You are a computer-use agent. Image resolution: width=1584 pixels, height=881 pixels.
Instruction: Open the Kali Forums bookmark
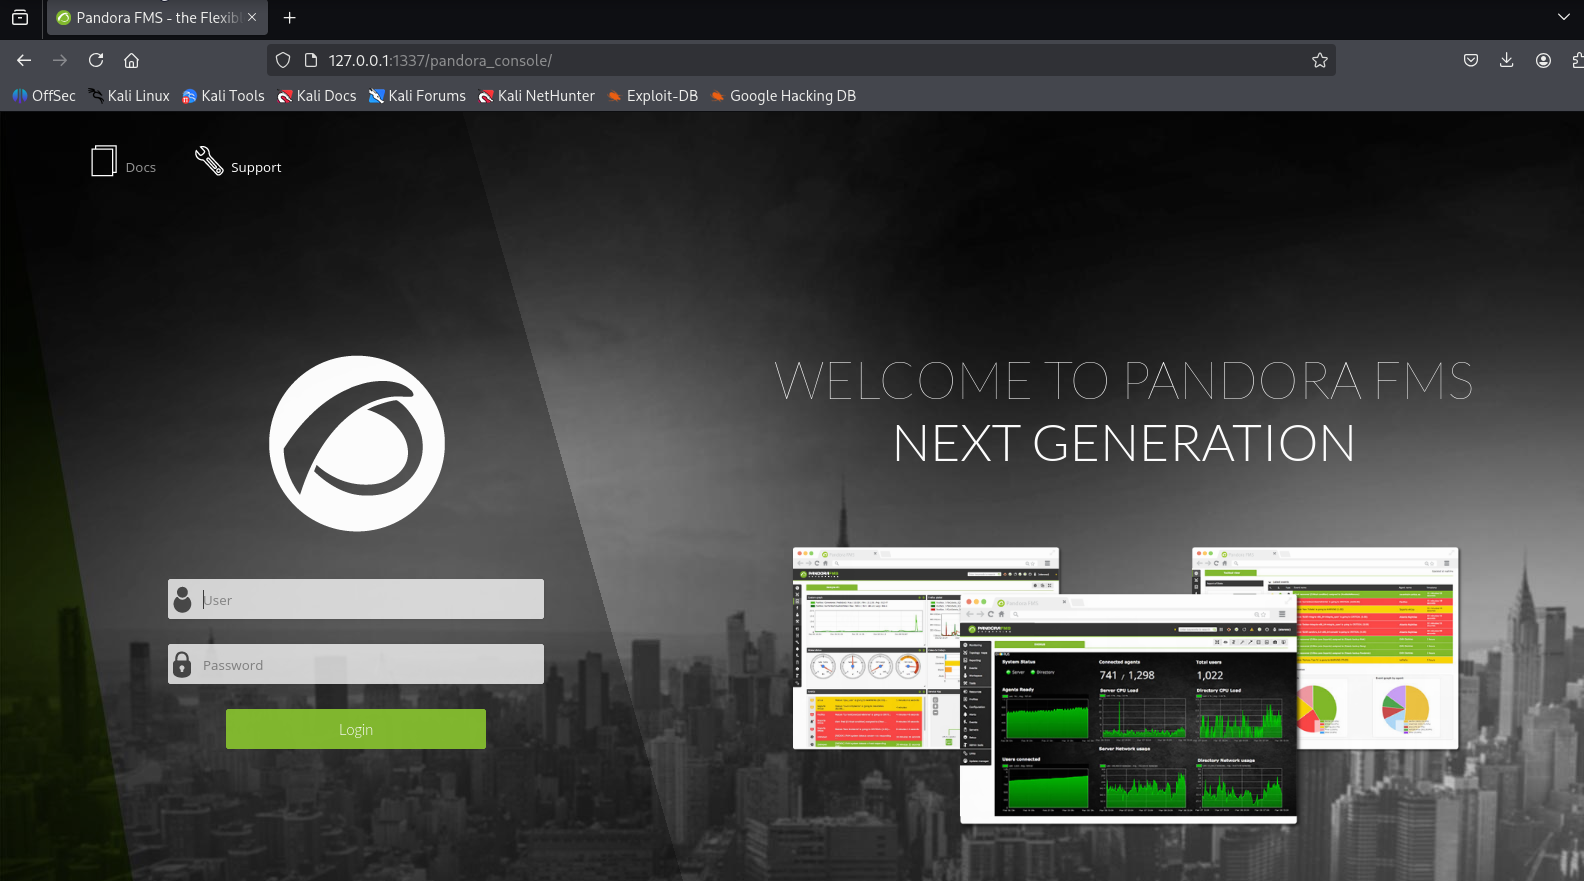click(417, 96)
